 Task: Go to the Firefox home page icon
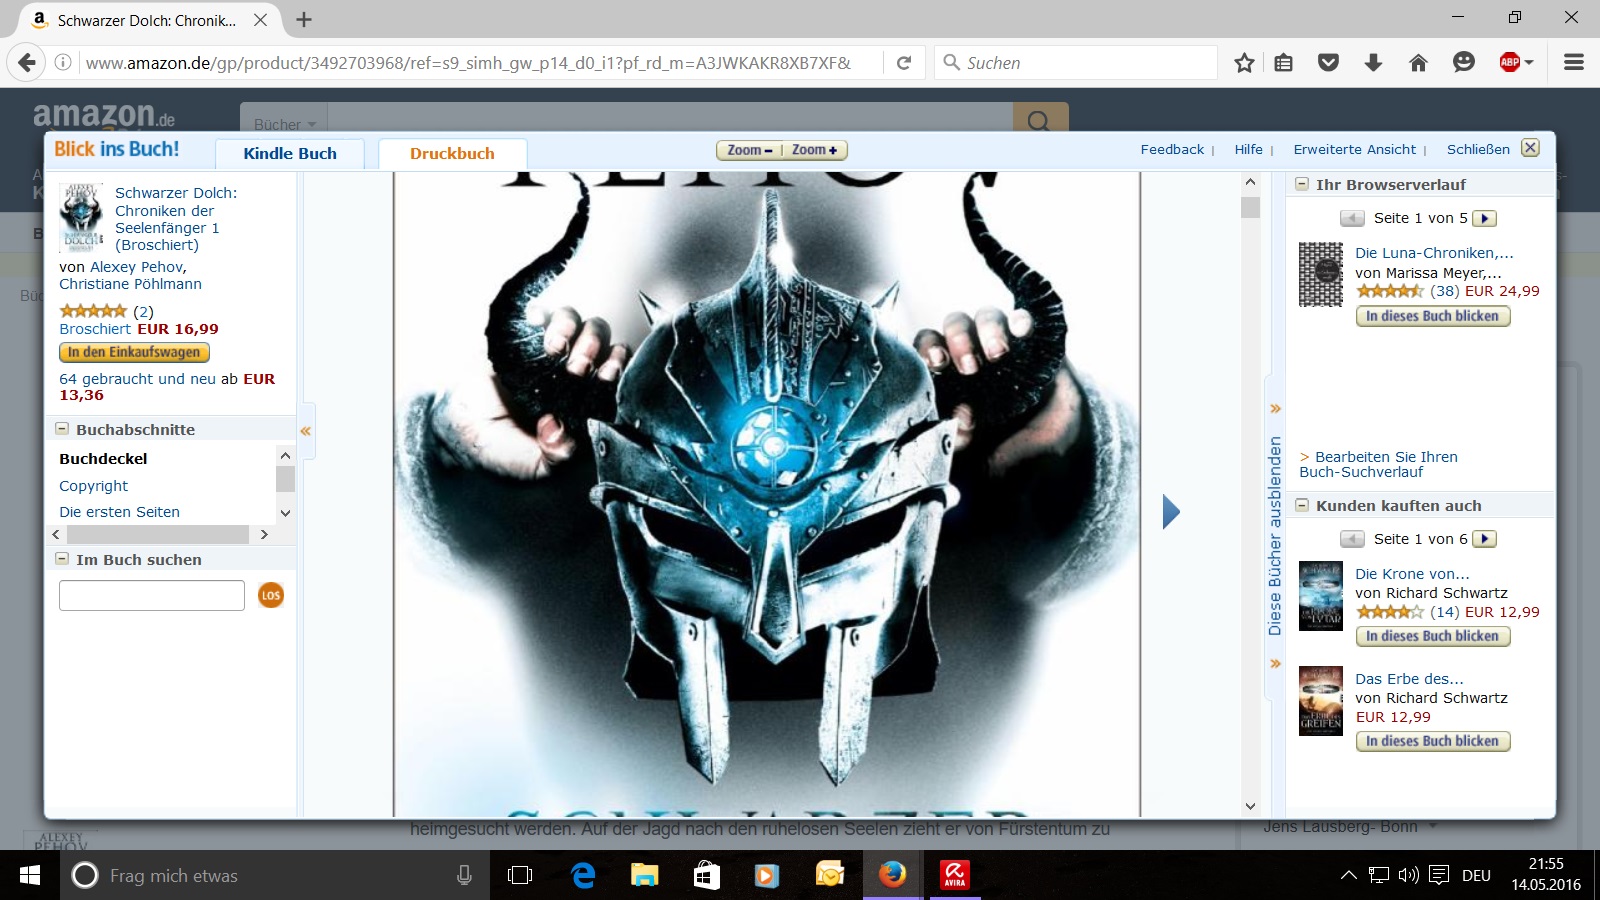[1418, 63]
